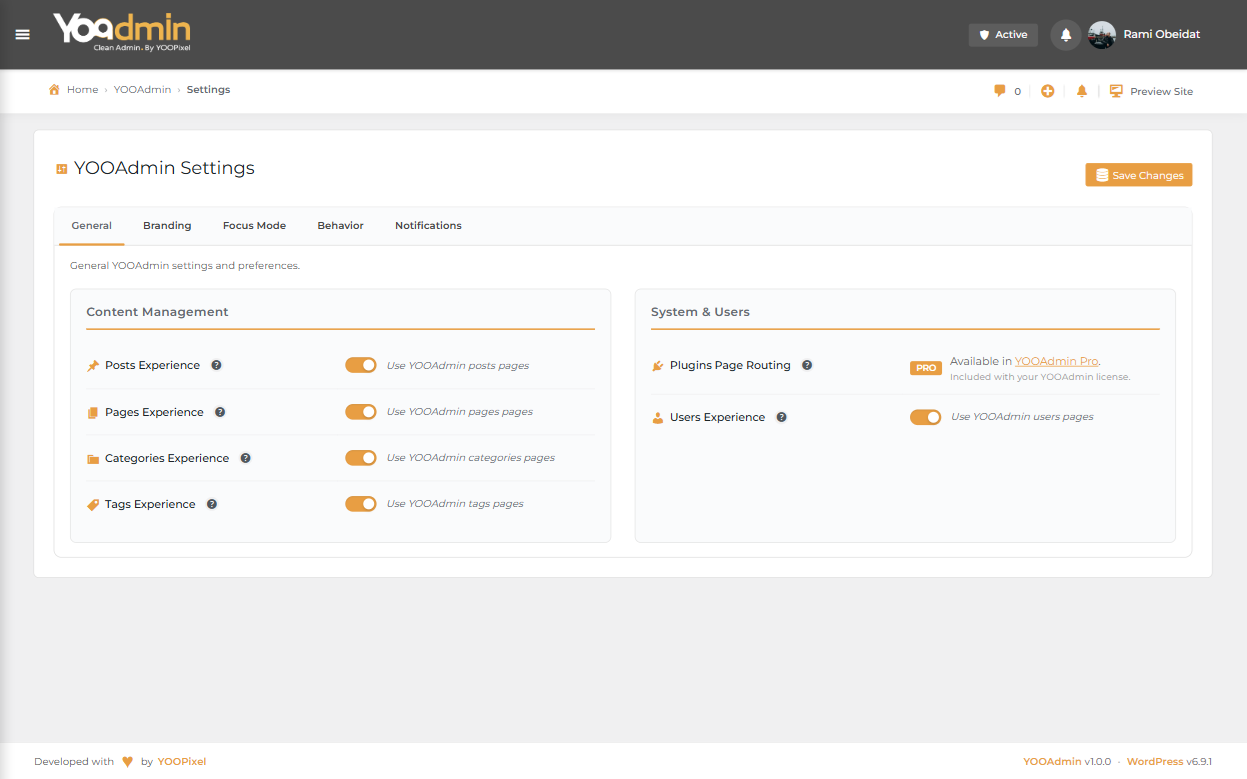Switch to the Behavior tab
The height and width of the screenshot is (779, 1247).
(x=340, y=226)
